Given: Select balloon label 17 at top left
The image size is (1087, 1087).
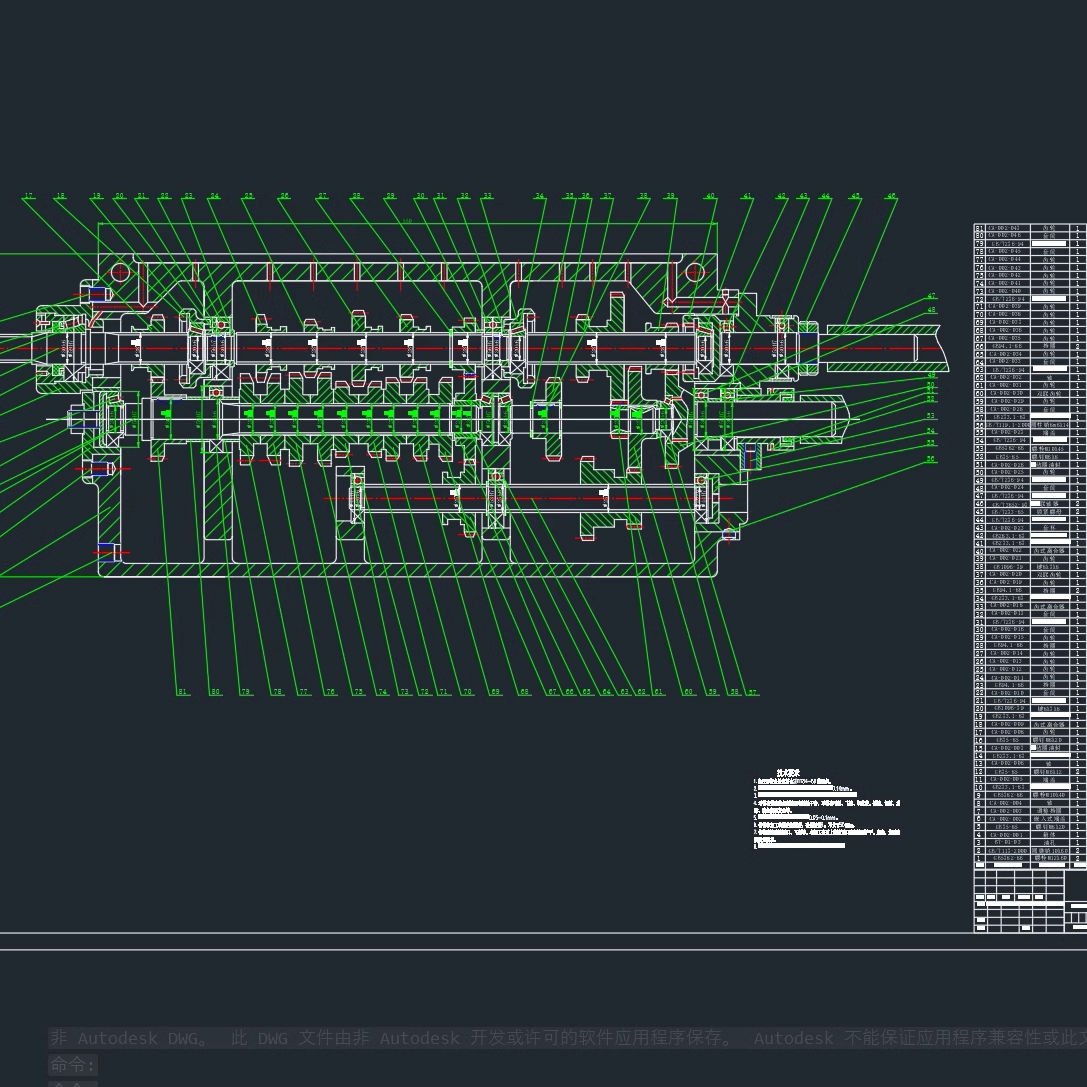Looking at the screenshot, I should tap(30, 196).
